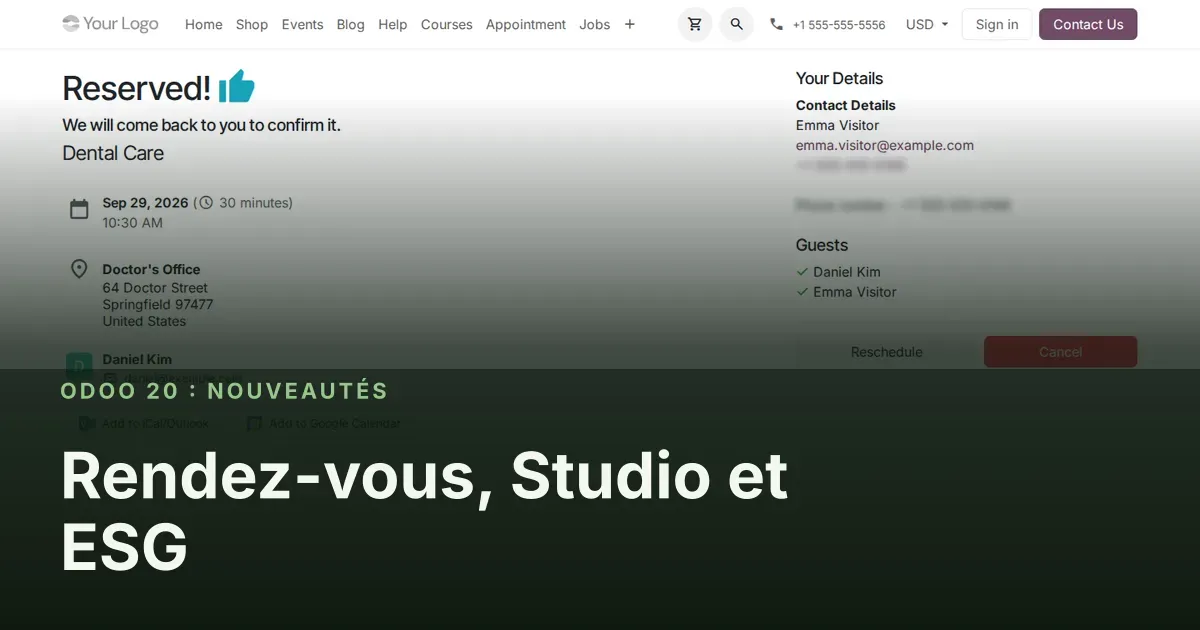Click the thumbs-up icon next to Reserved!
The width and height of the screenshot is (1200, 630).
point(237,87)
